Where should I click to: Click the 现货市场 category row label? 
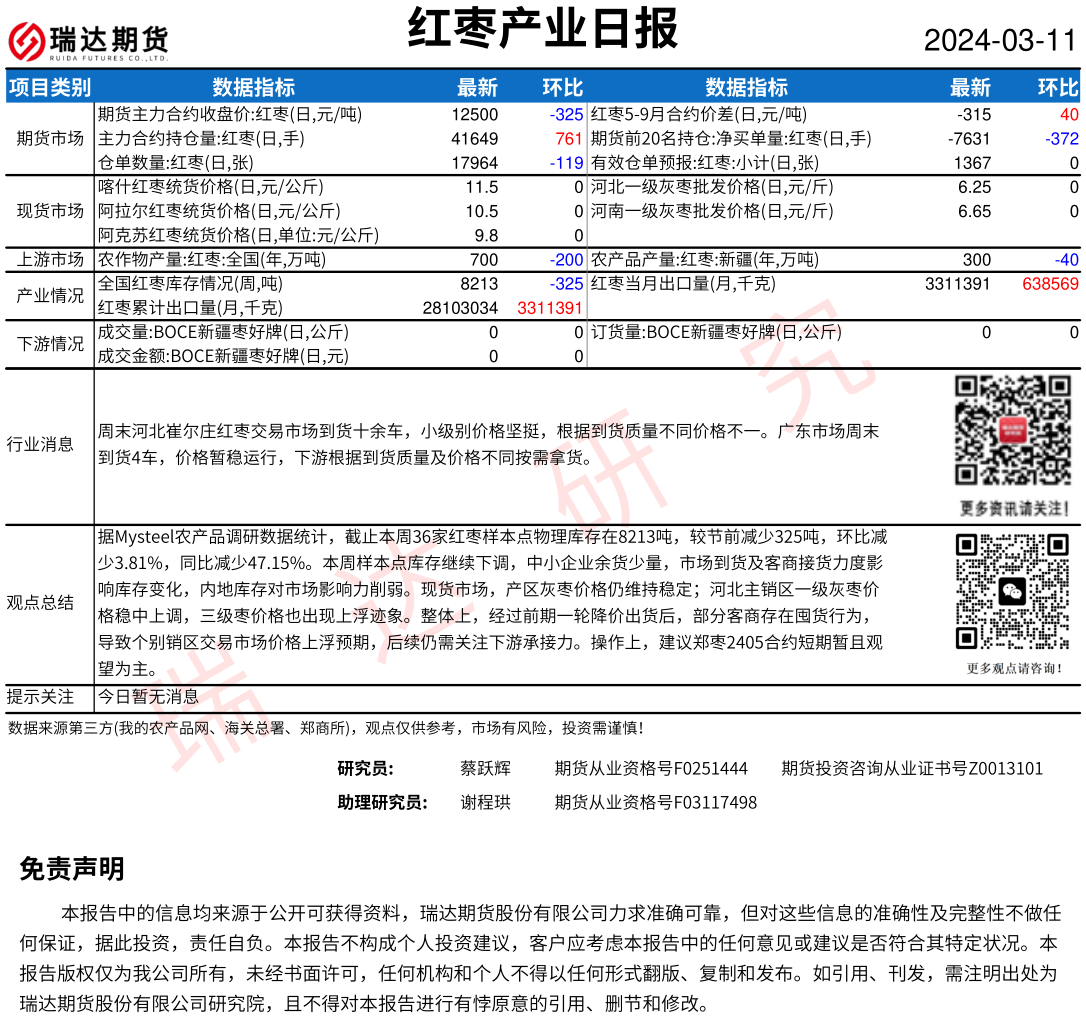coord(50,211)
